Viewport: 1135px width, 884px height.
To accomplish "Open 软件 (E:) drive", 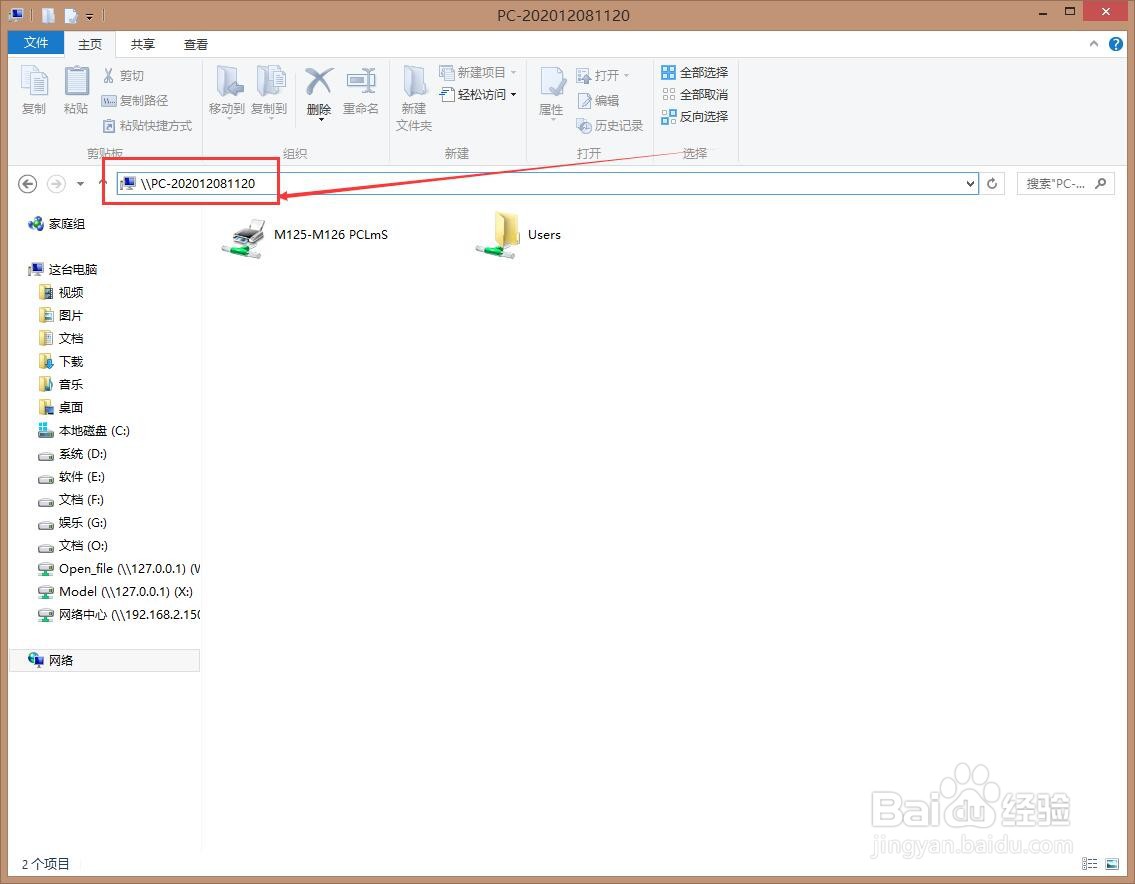I will point(72,477).
